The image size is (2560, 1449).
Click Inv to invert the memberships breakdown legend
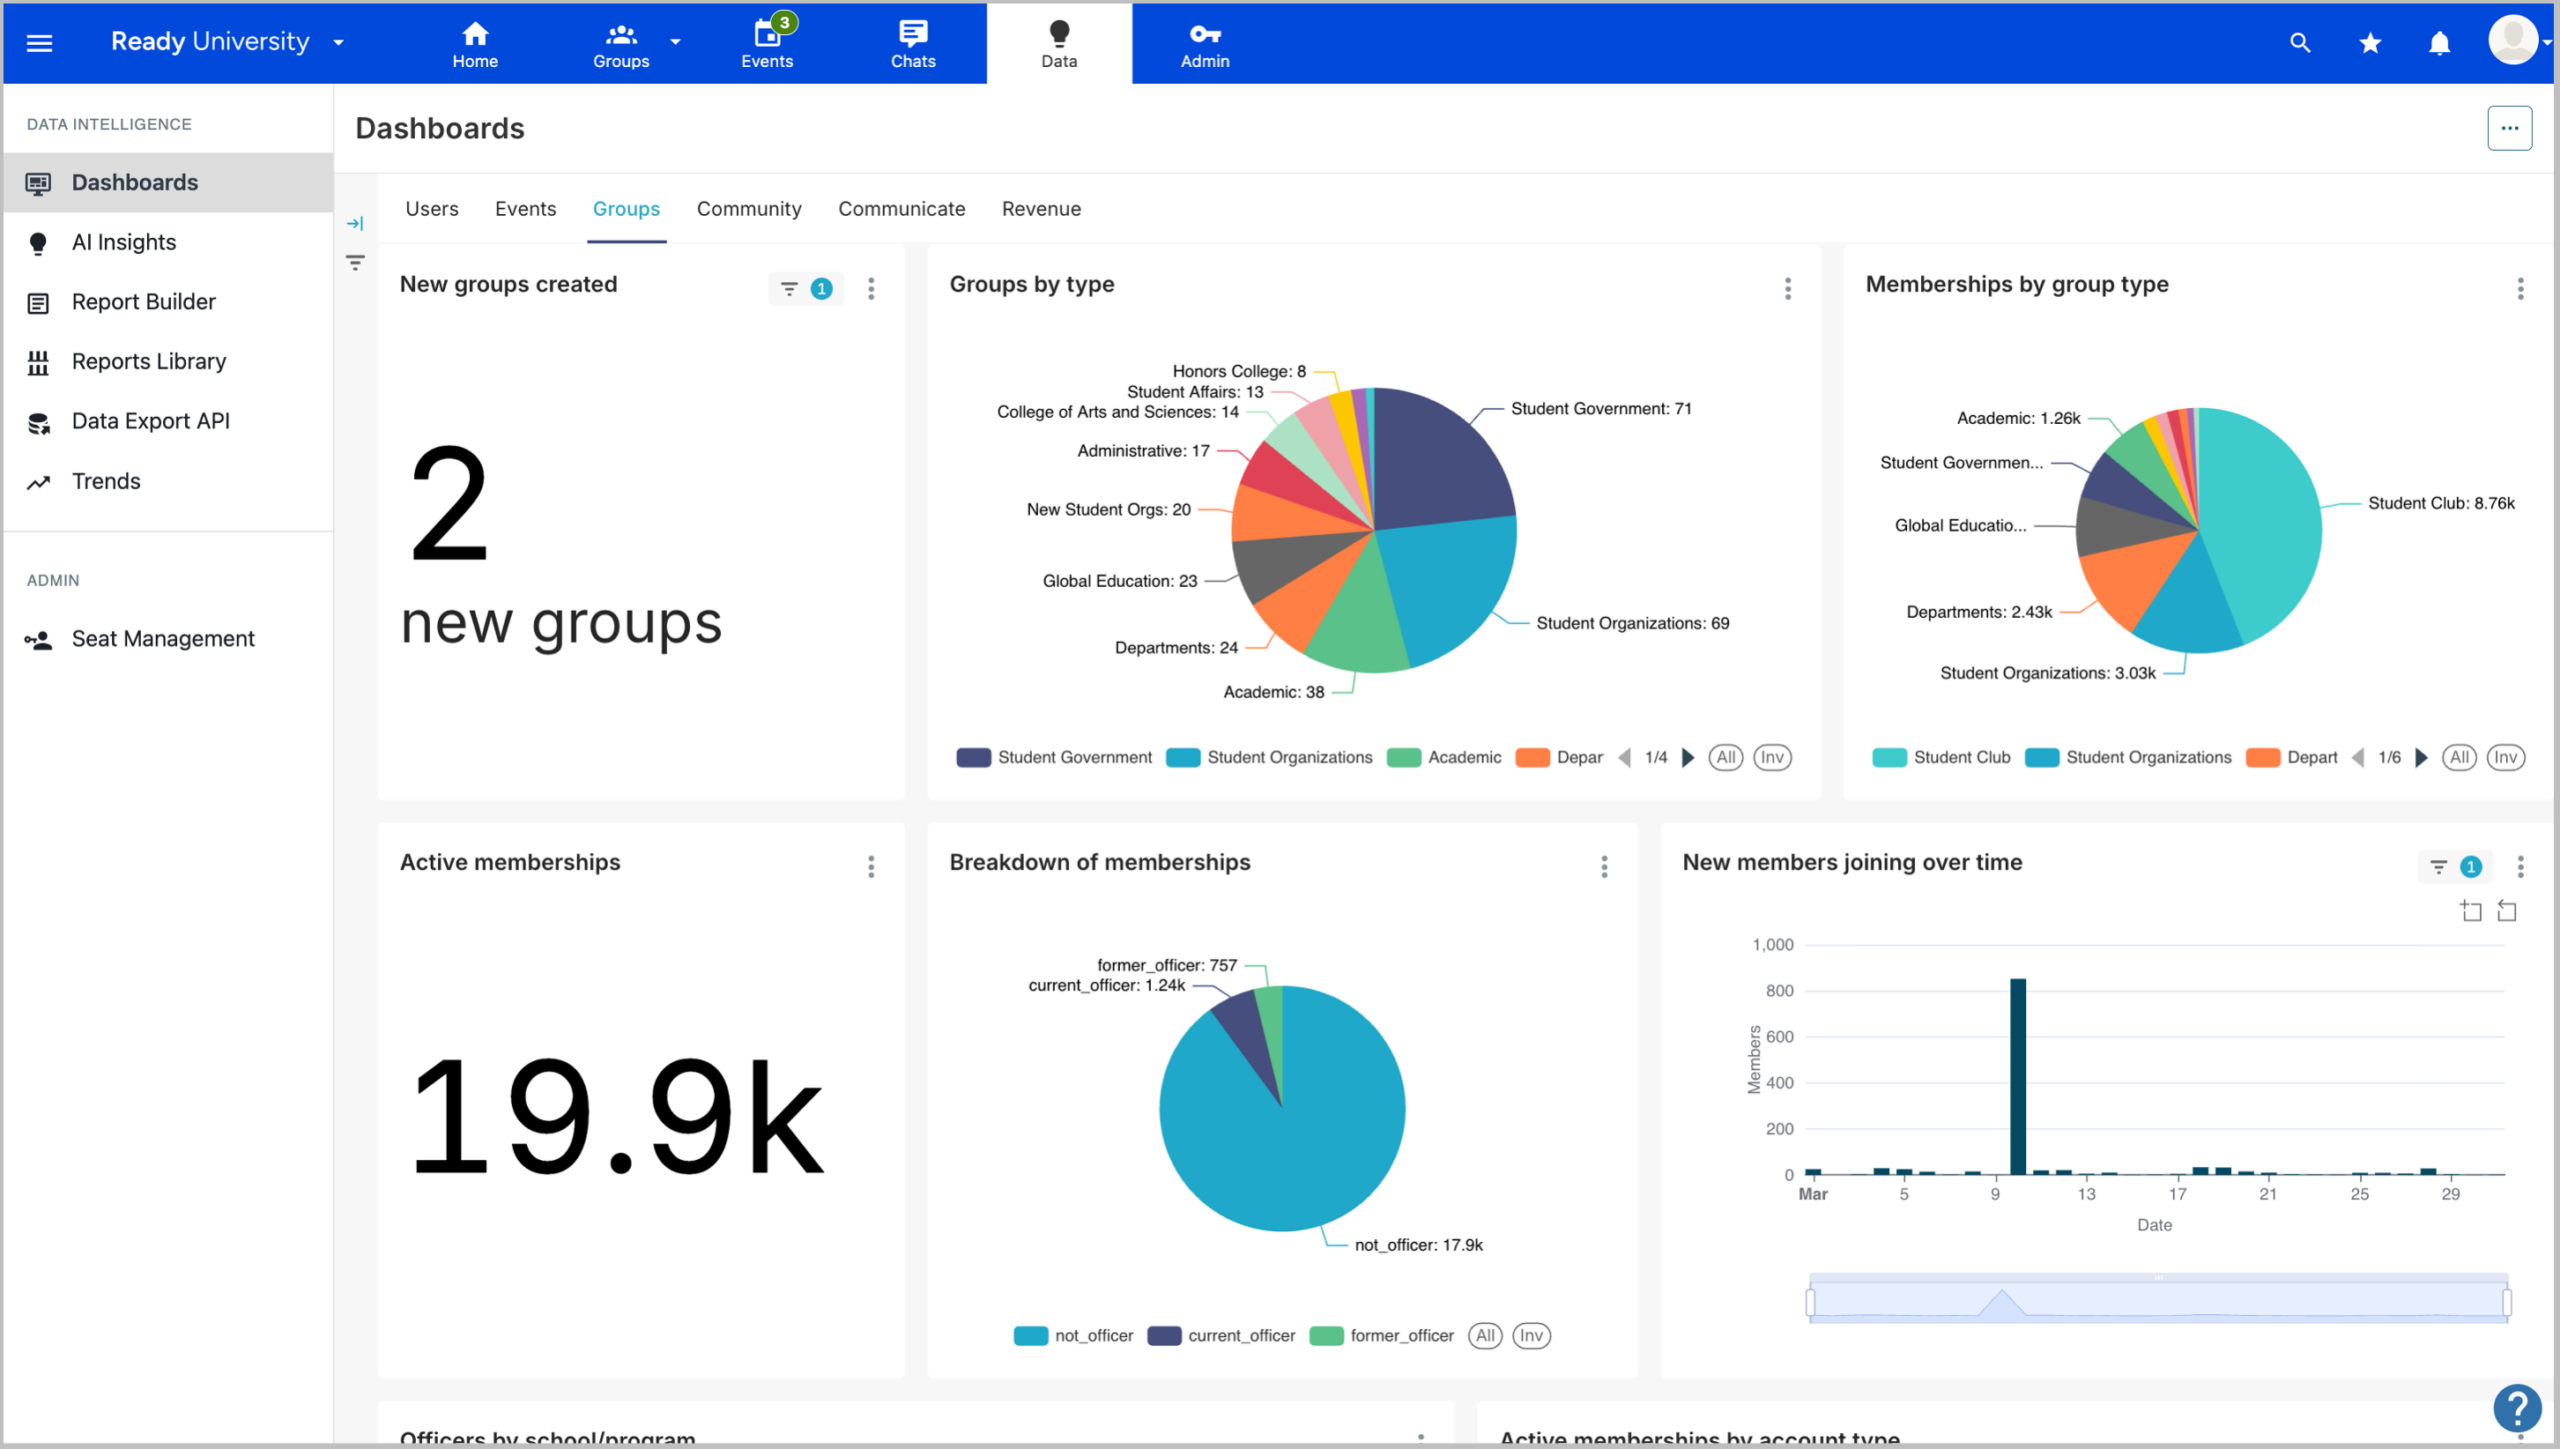coord(1529,1335)
